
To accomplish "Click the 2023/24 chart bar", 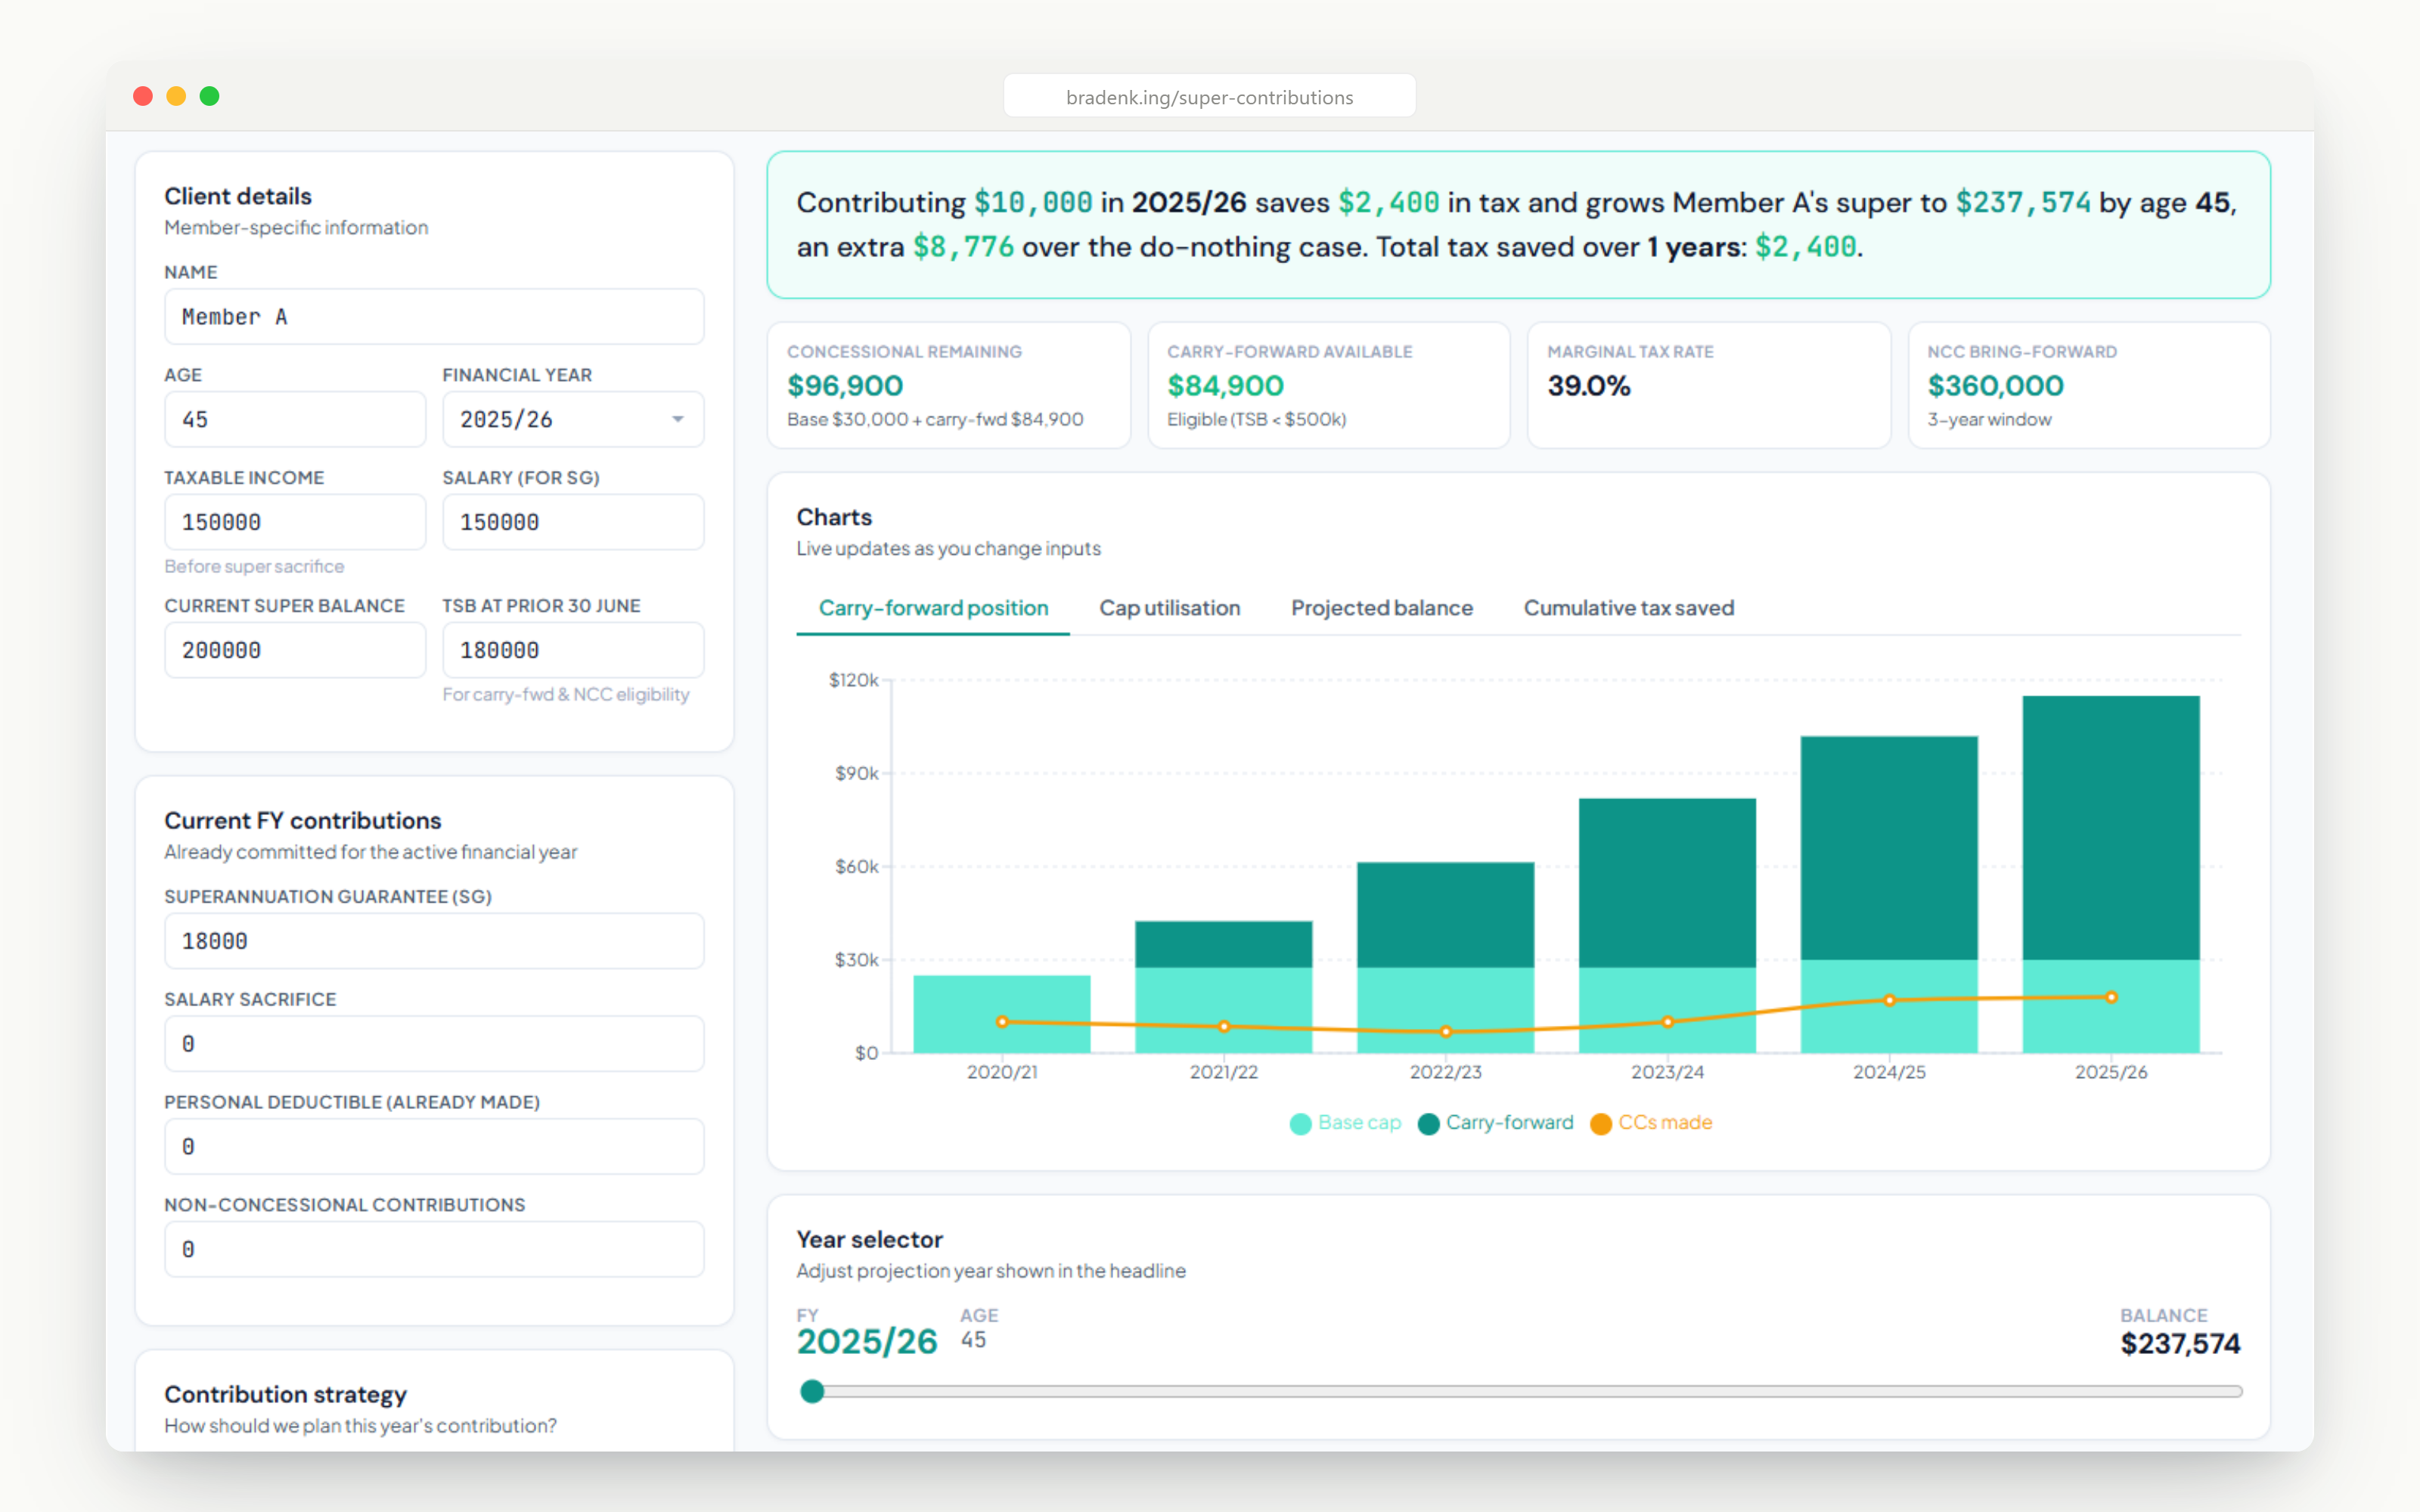I will [1667, 925].
